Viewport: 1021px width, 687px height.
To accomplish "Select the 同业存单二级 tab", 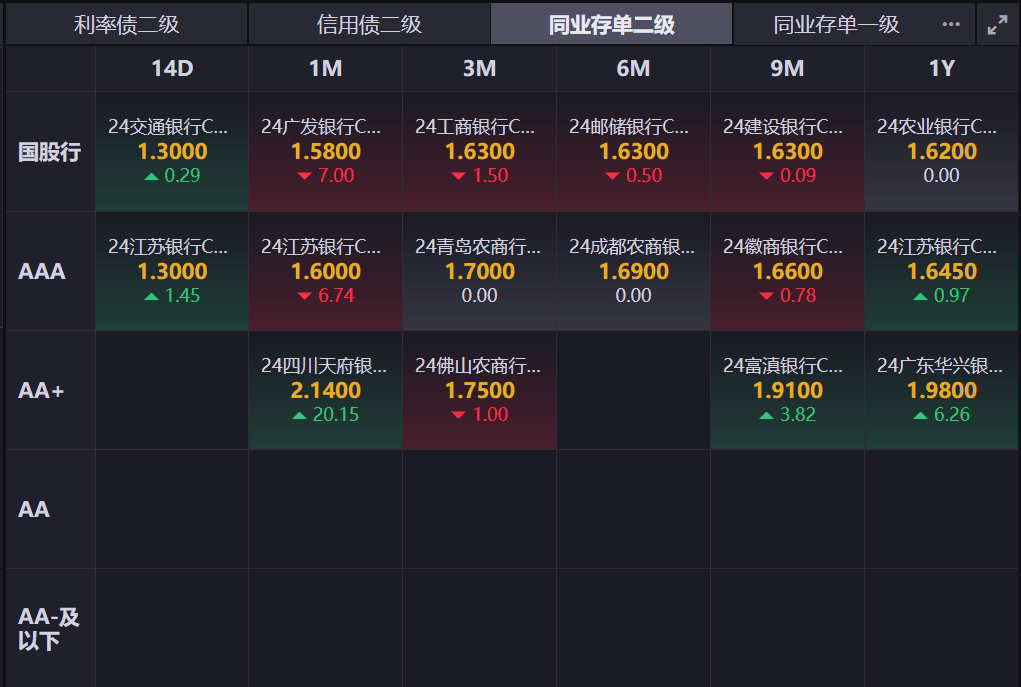I will pyautogui.click(x=611, y=25).
